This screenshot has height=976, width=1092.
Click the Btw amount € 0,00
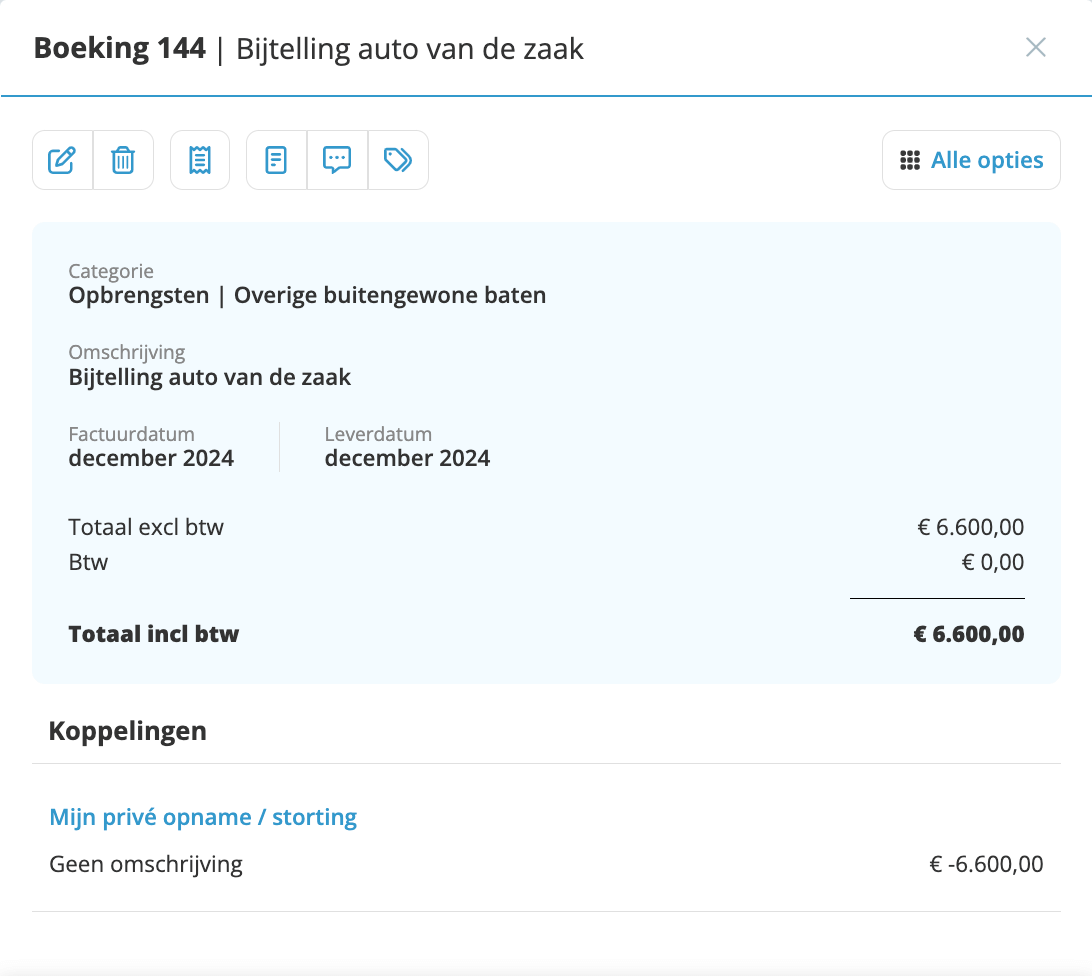tap(993, 562)
